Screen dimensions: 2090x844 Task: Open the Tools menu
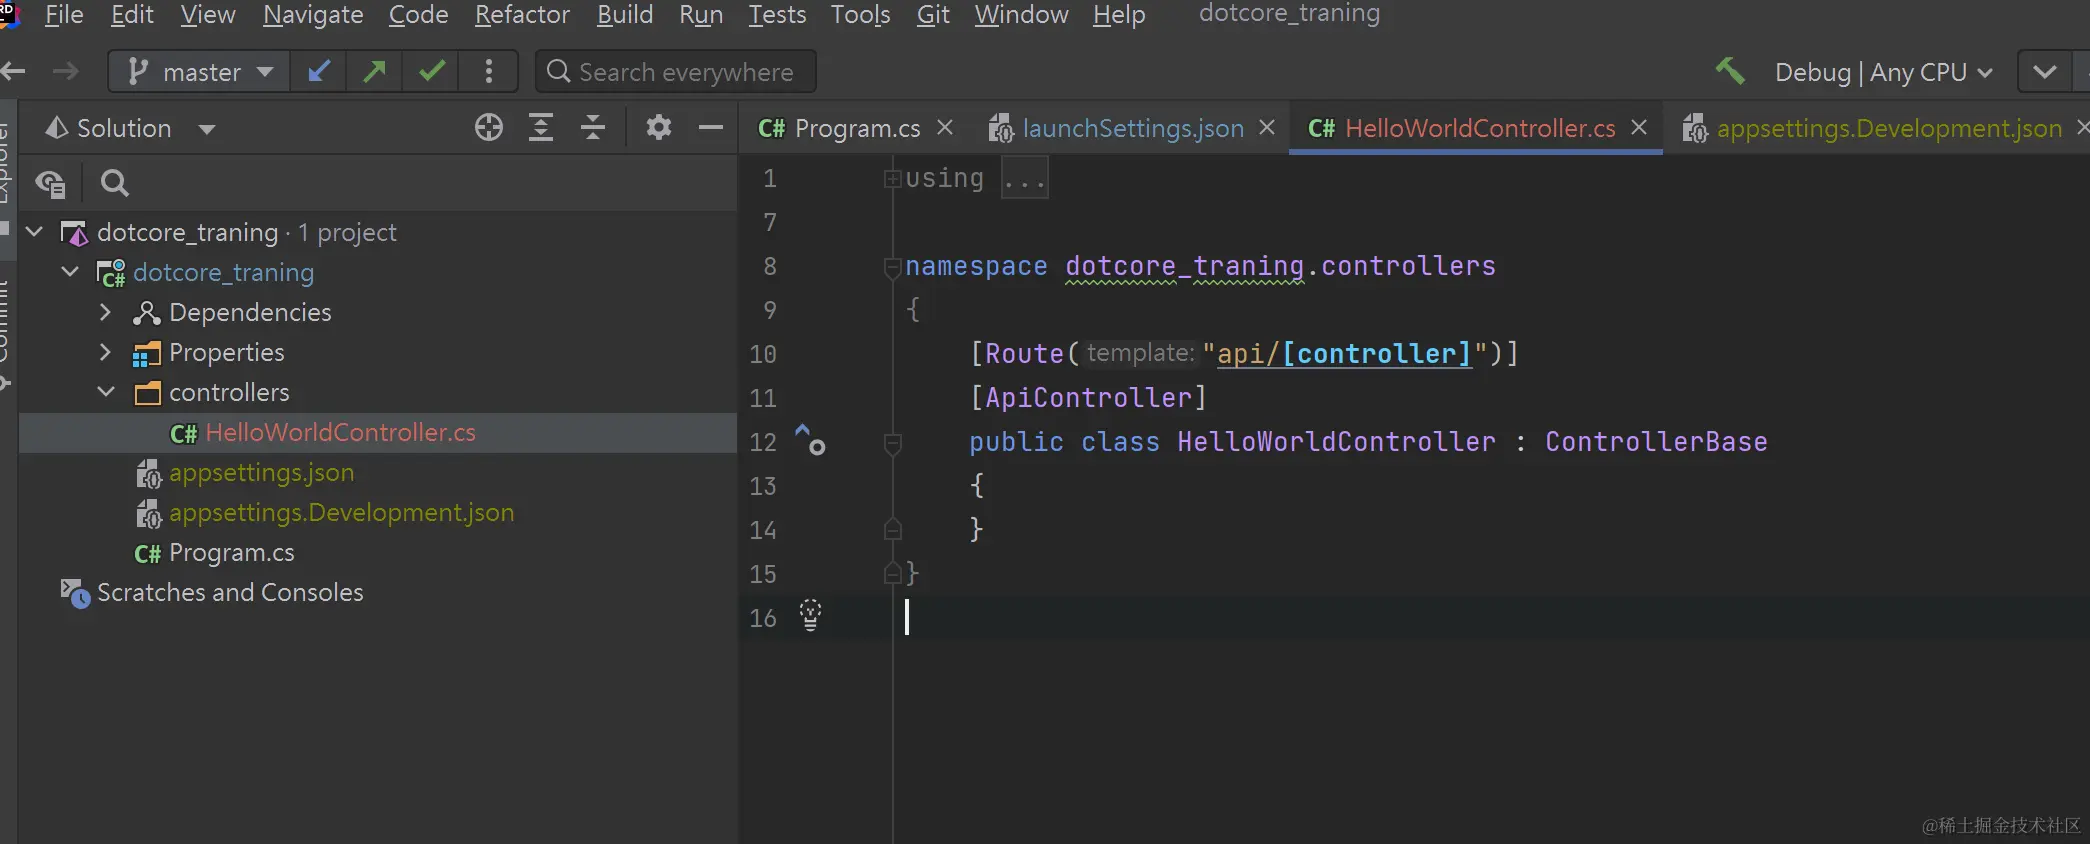pyautogui.click(x=860, y=15)
